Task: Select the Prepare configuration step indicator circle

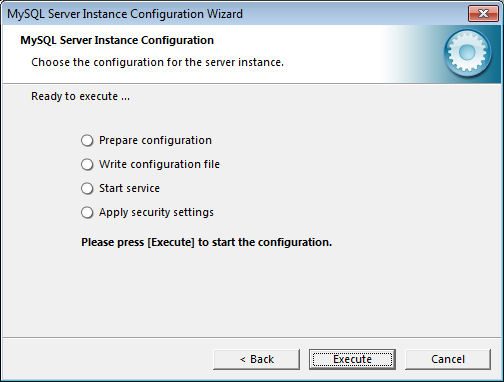Action: (x=87, y=140)
